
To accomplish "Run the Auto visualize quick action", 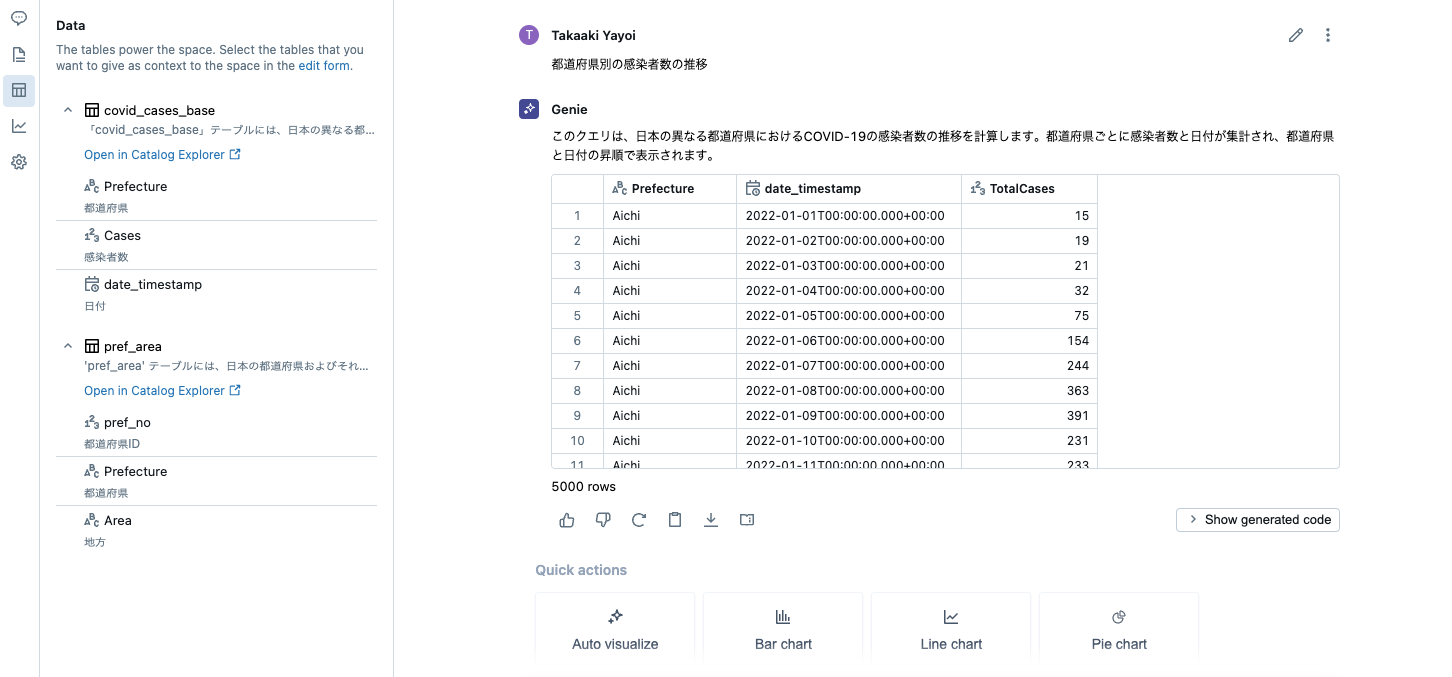I will [614, 630].
